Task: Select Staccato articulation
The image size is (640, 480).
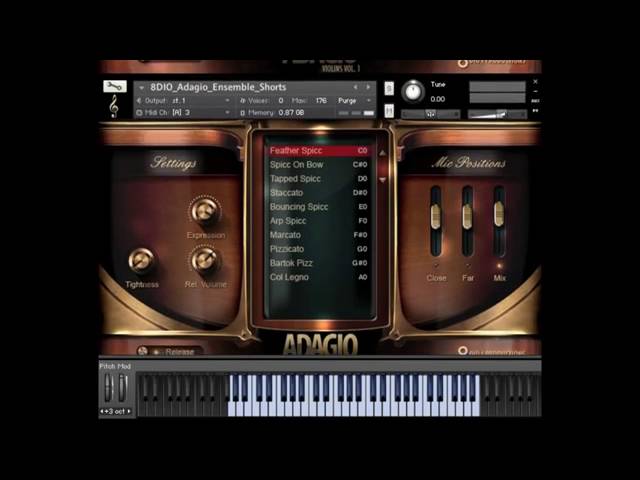Action: pyautogui.click(x=318, y=193)
